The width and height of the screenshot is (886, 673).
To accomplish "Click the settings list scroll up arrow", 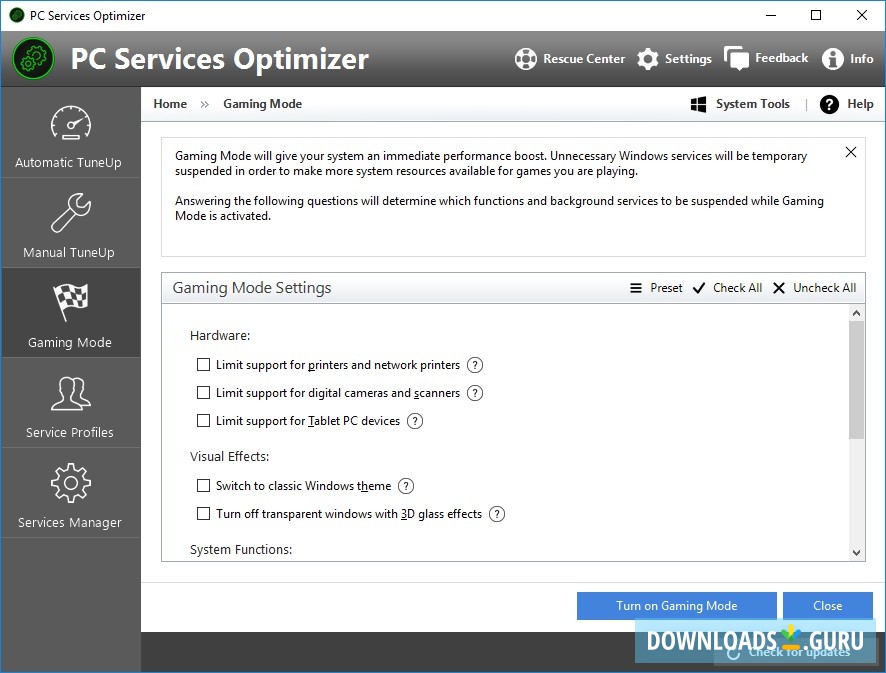I will point(856,313).
